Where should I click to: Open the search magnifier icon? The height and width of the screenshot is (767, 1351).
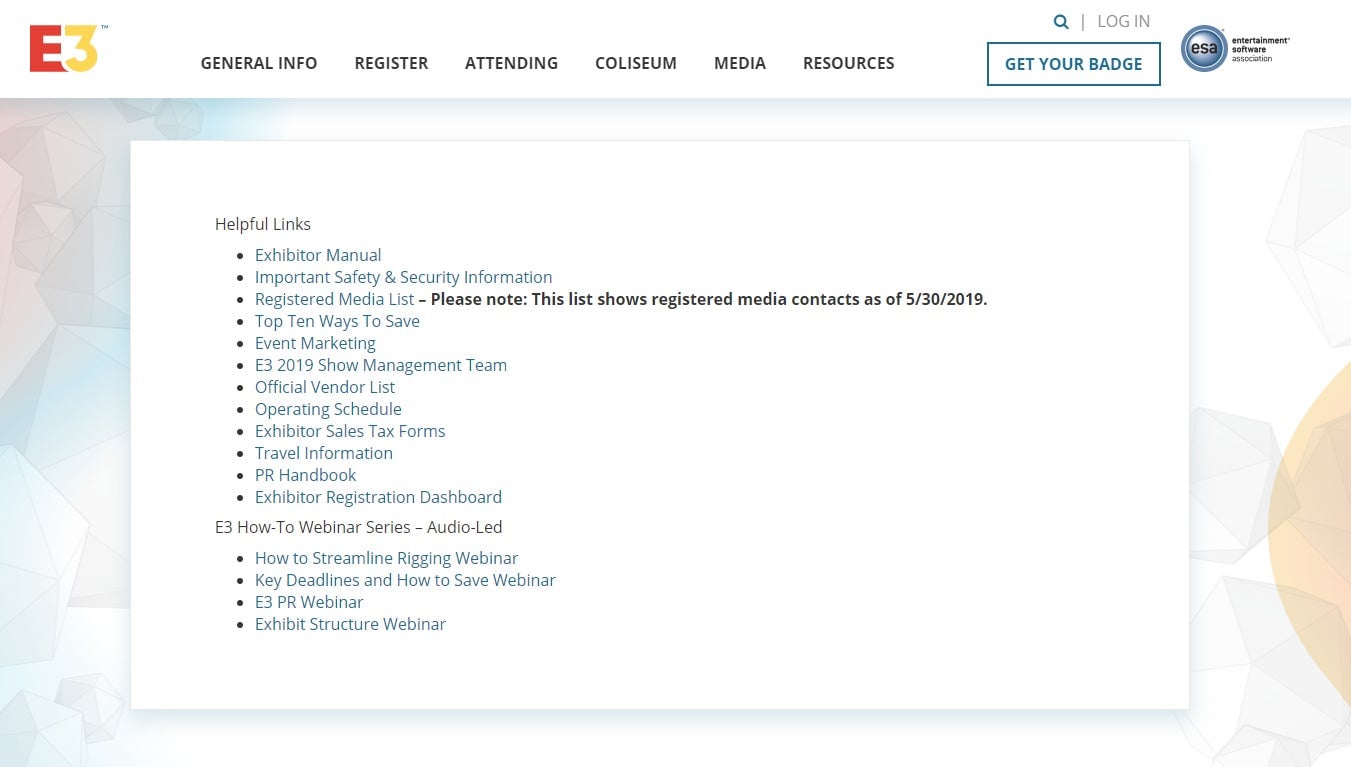(x=1061, y=22)
